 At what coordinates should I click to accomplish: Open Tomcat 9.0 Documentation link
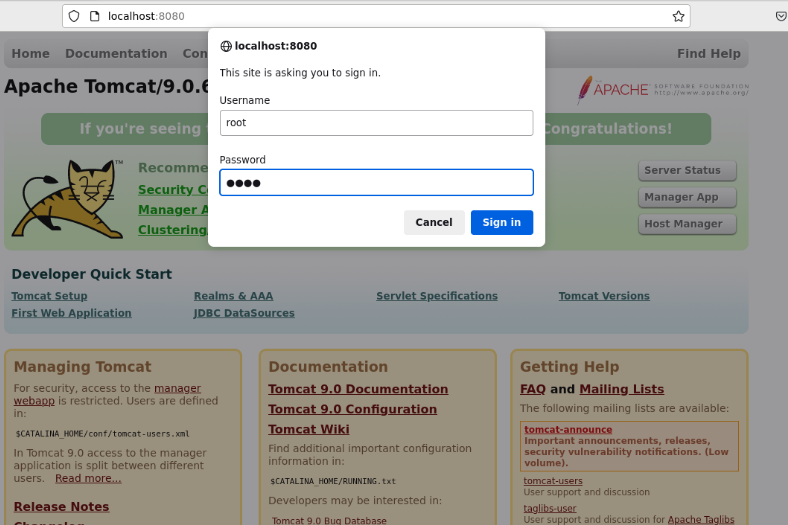[x=358, y=389]
